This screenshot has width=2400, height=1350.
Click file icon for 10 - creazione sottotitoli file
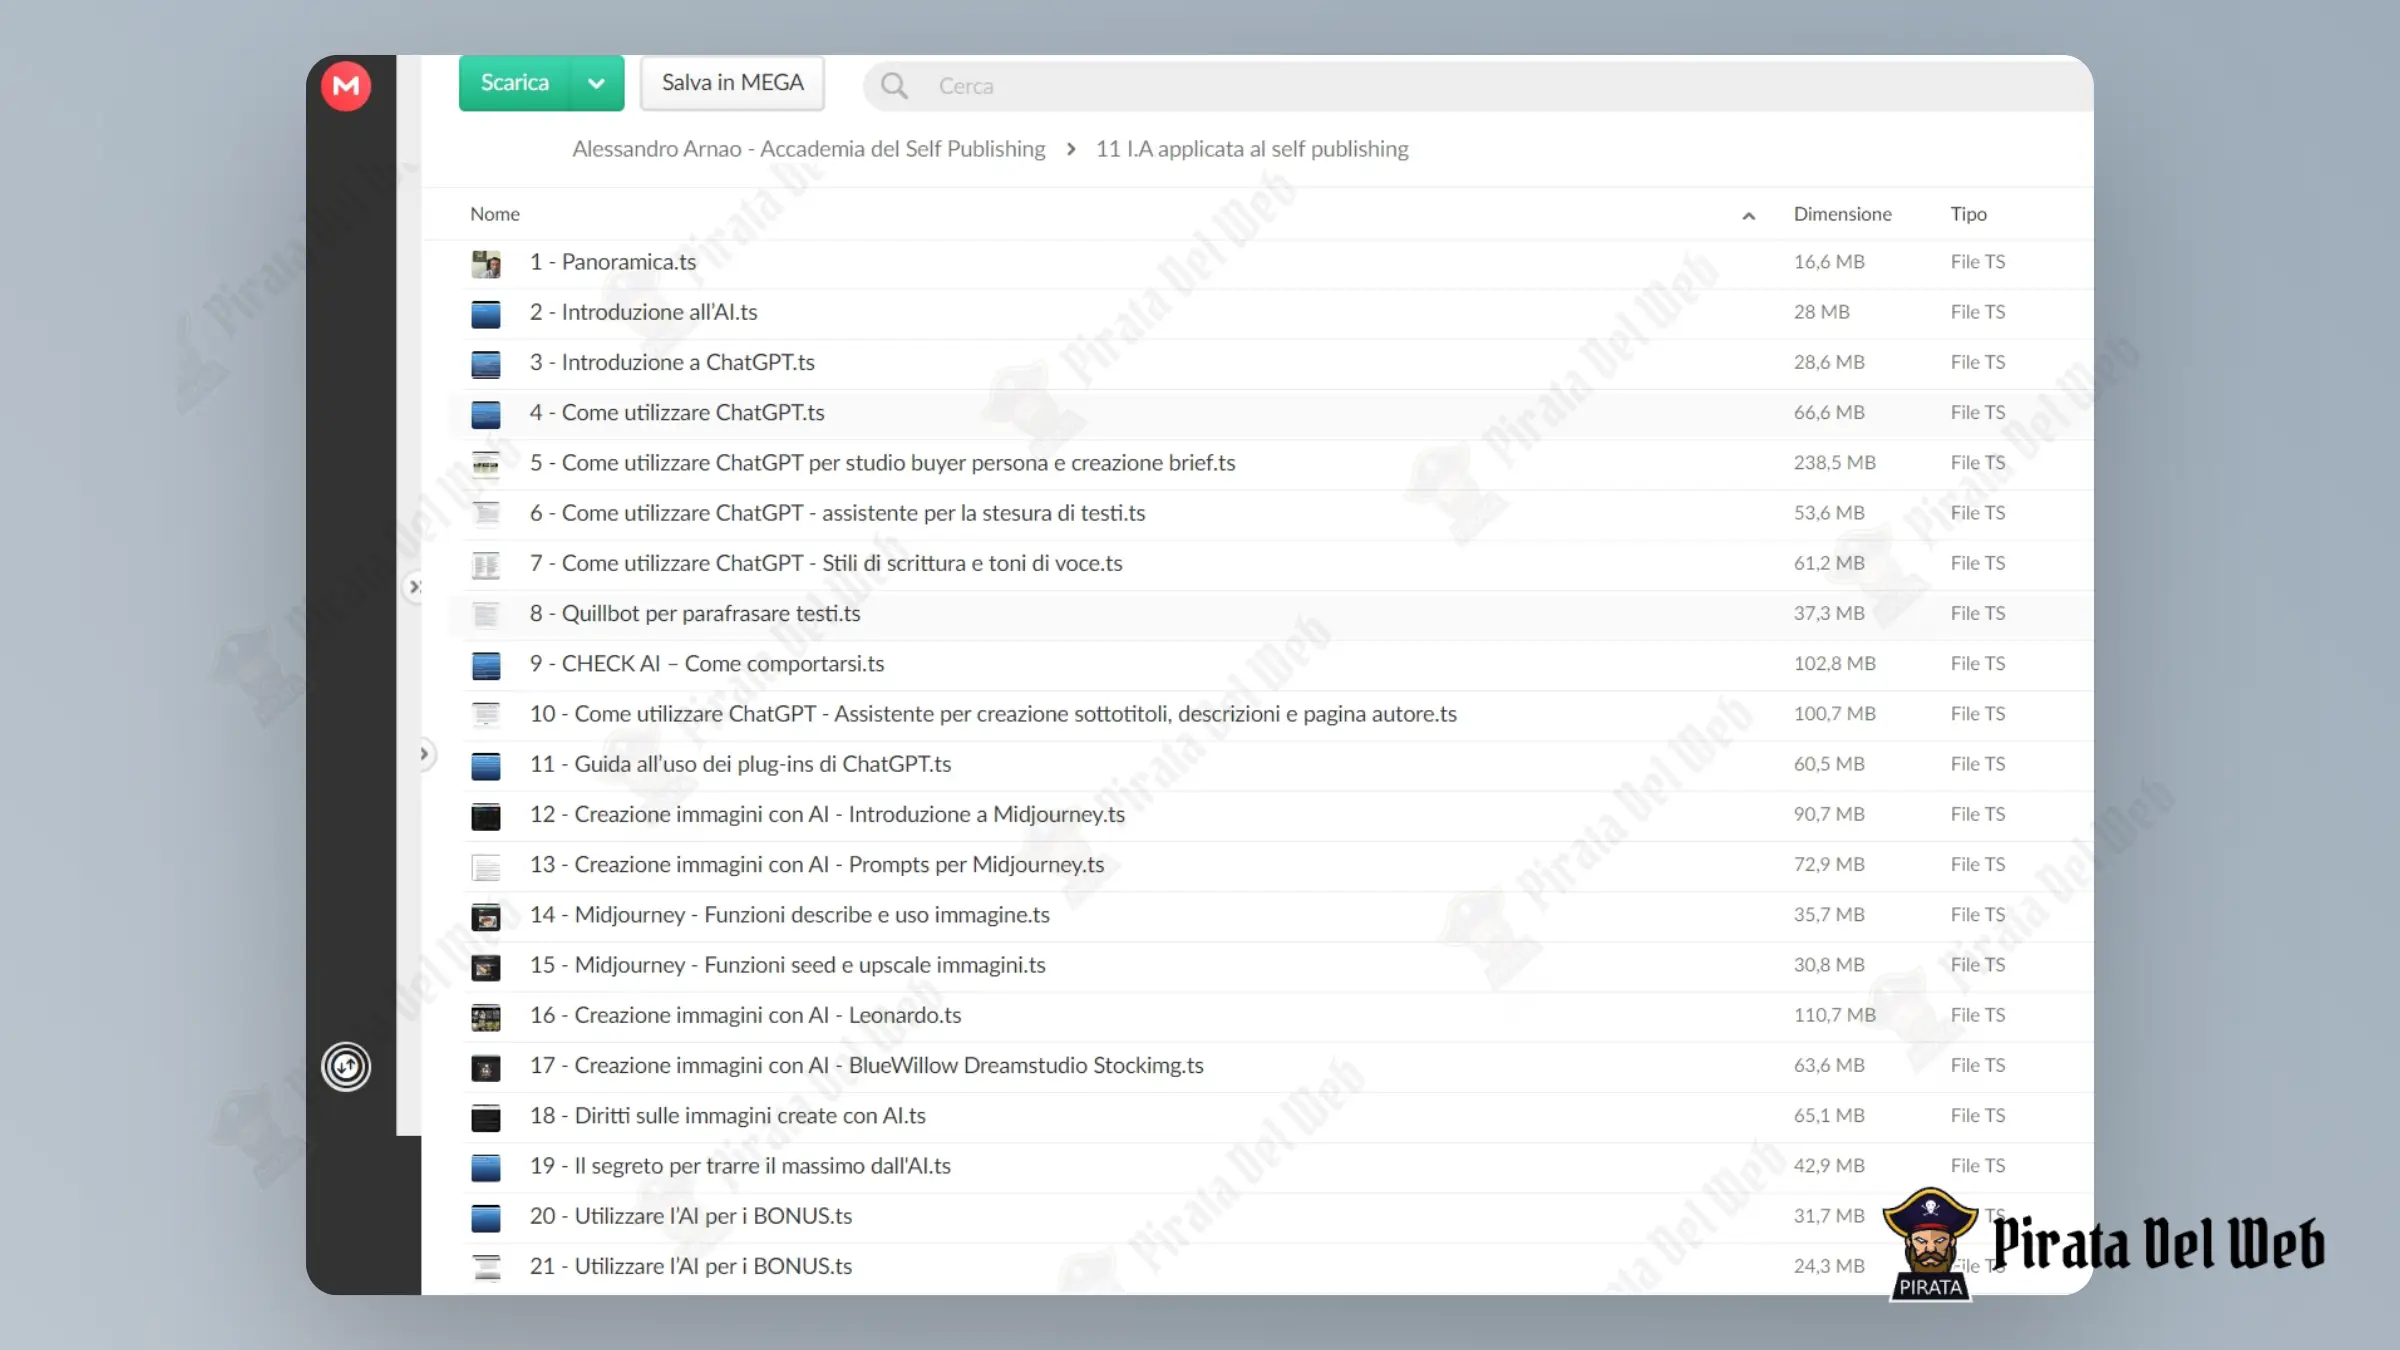[486, 716]
